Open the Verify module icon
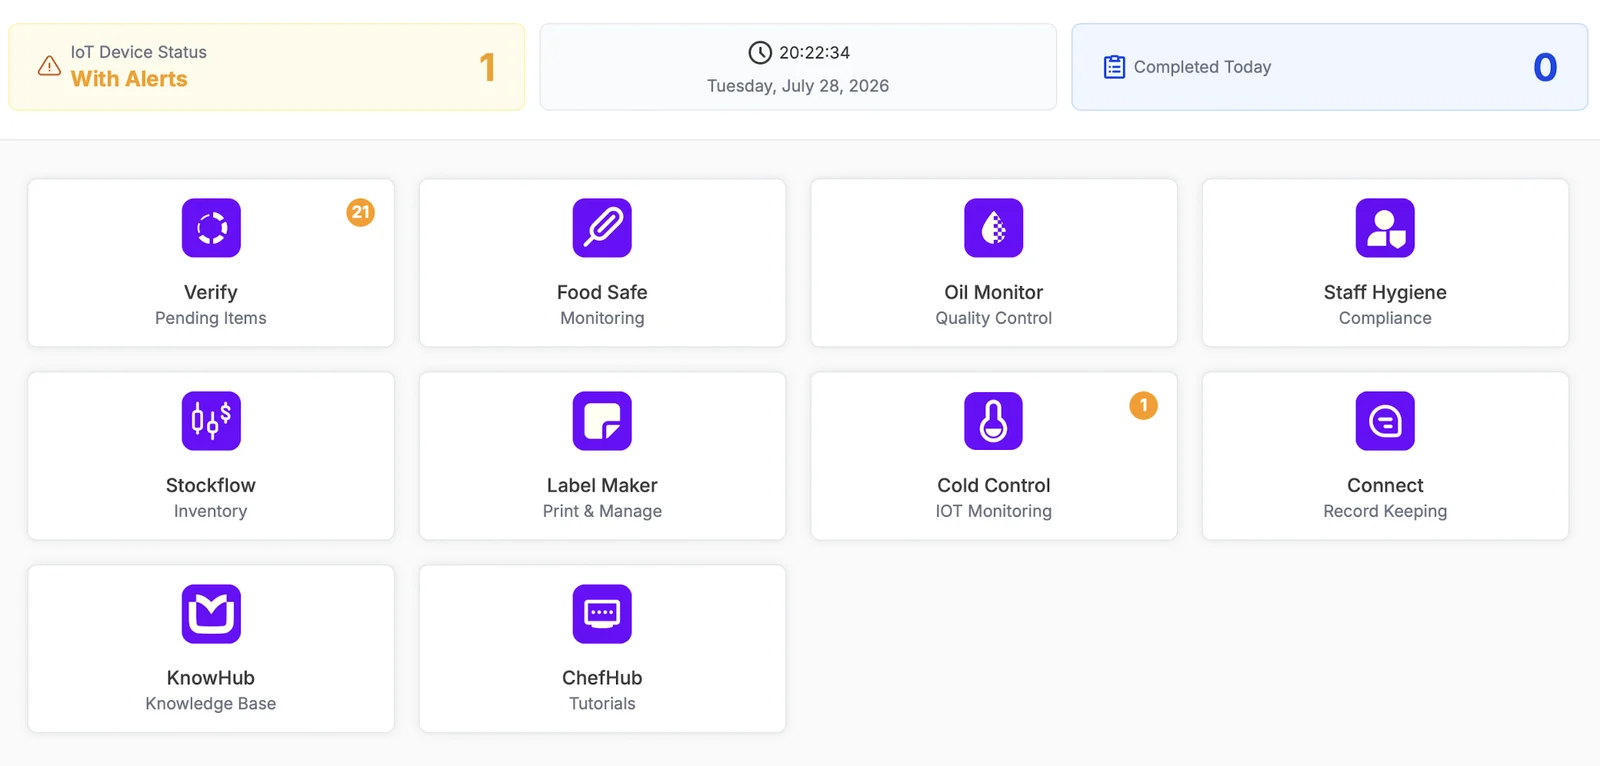Screen dimensions: 1600x766 point(211,228)
